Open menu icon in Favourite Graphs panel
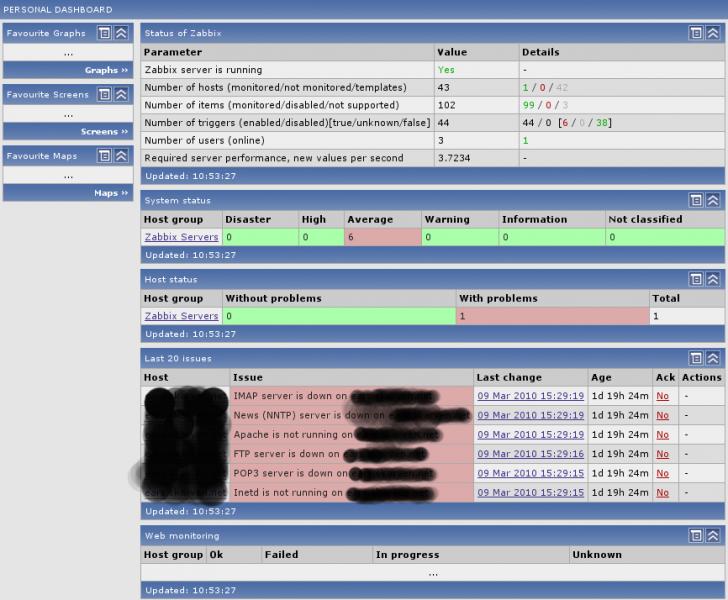Image resolution: width=728 pixels, height=600 pixels. (104, 33)
